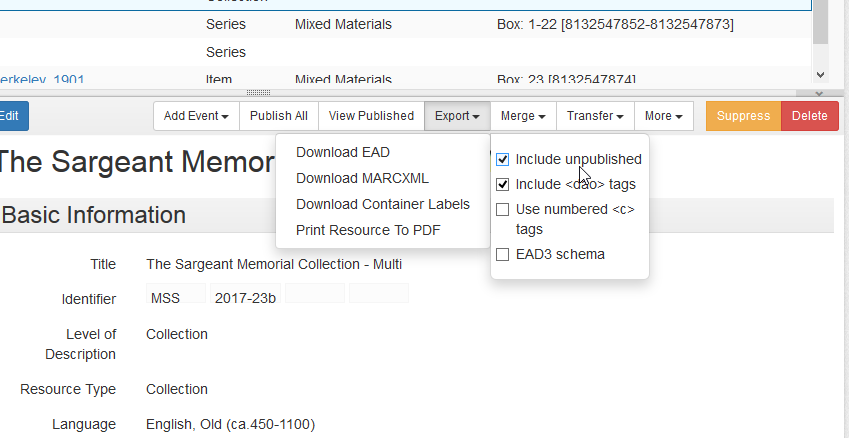Uncheck the Include dao tags checkbox
Screen dimensions: 849x438
[503, 184]
